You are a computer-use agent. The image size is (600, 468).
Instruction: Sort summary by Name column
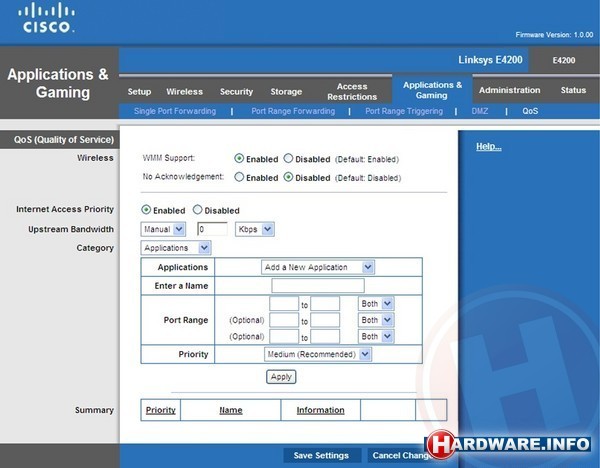pos(231,410)
